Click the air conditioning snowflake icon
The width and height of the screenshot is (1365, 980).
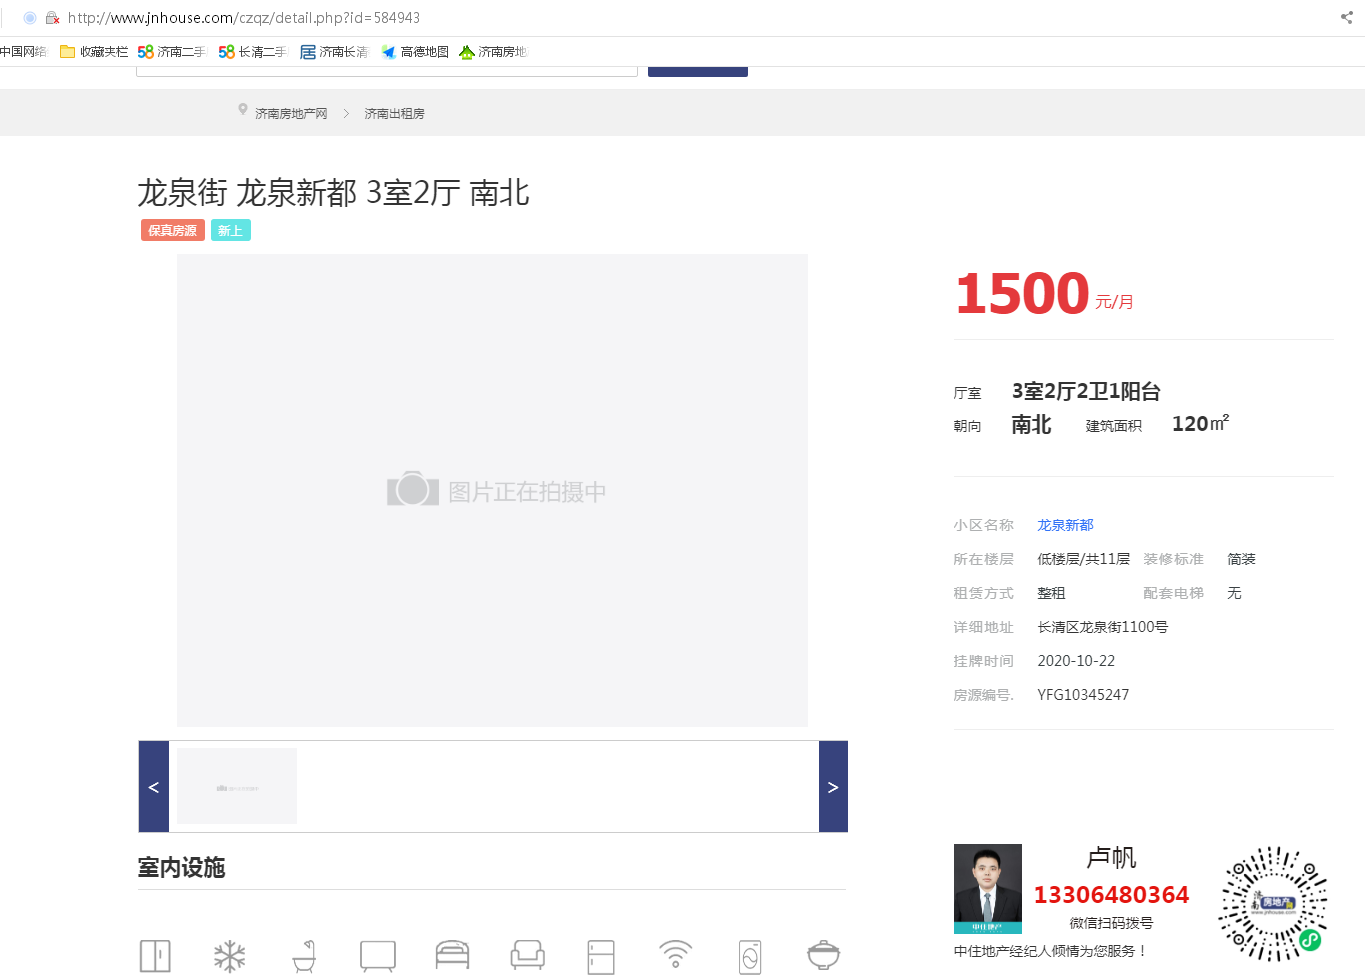[x=230, y=956]
